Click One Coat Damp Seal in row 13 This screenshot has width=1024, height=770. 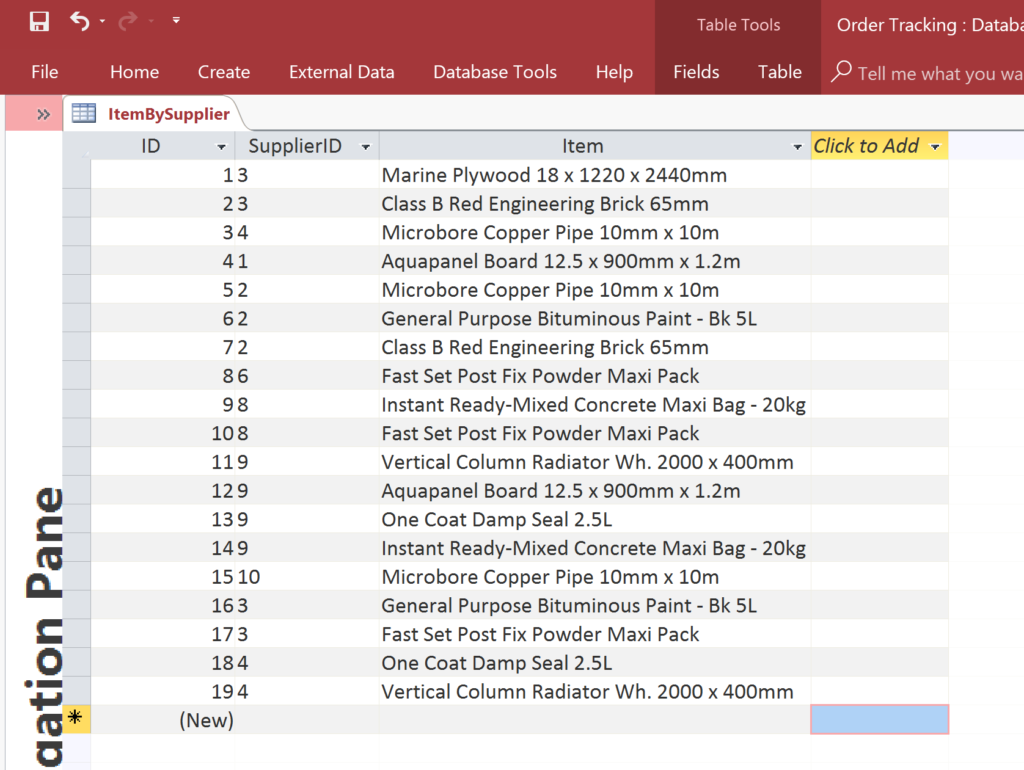pyautogui.click(x=595, y=520)
